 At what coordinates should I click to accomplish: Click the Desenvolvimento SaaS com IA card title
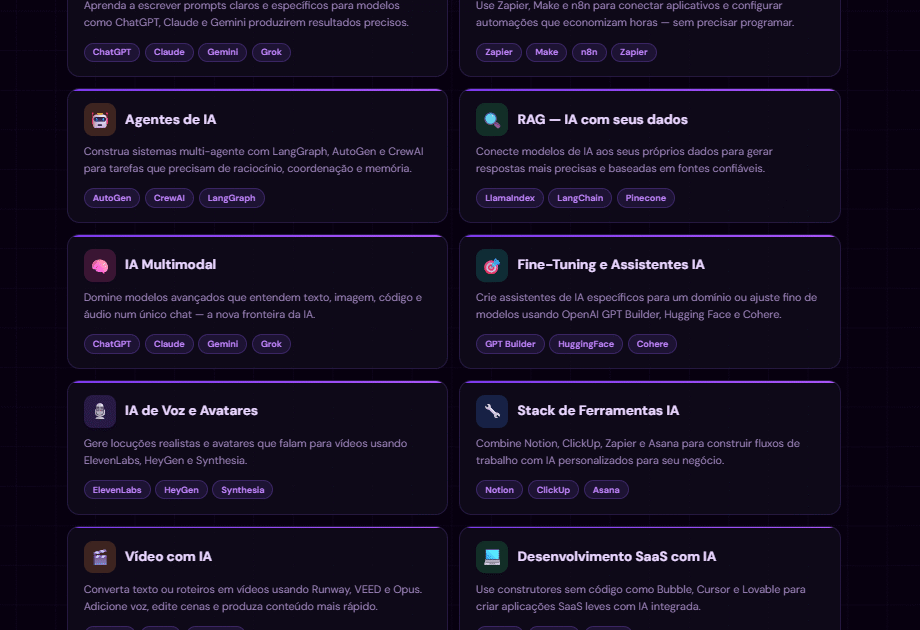pyautogui.click(x=616, y=557)
